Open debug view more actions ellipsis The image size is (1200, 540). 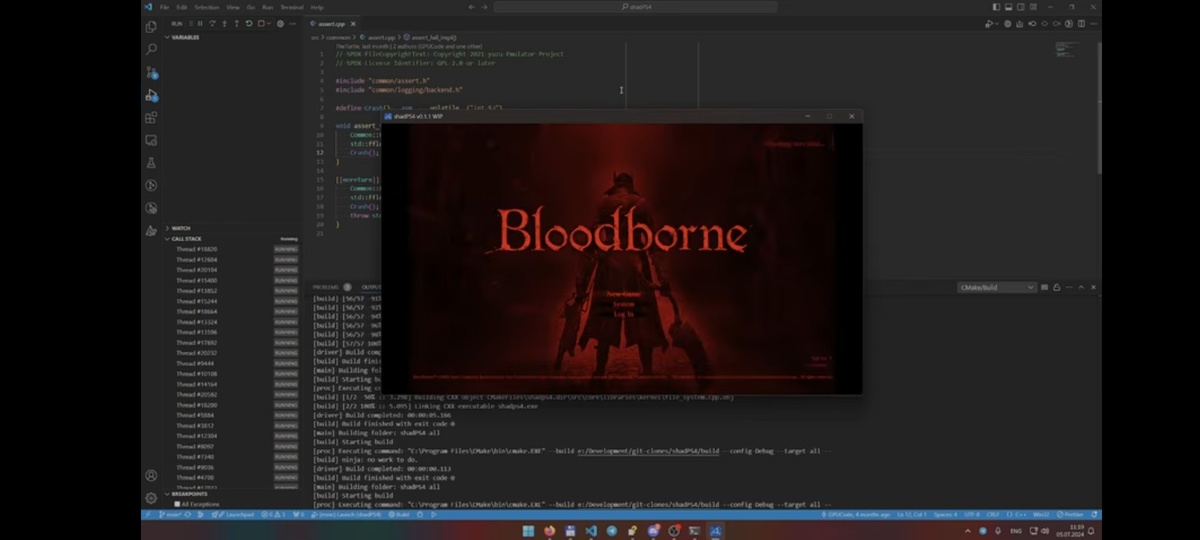292,24
